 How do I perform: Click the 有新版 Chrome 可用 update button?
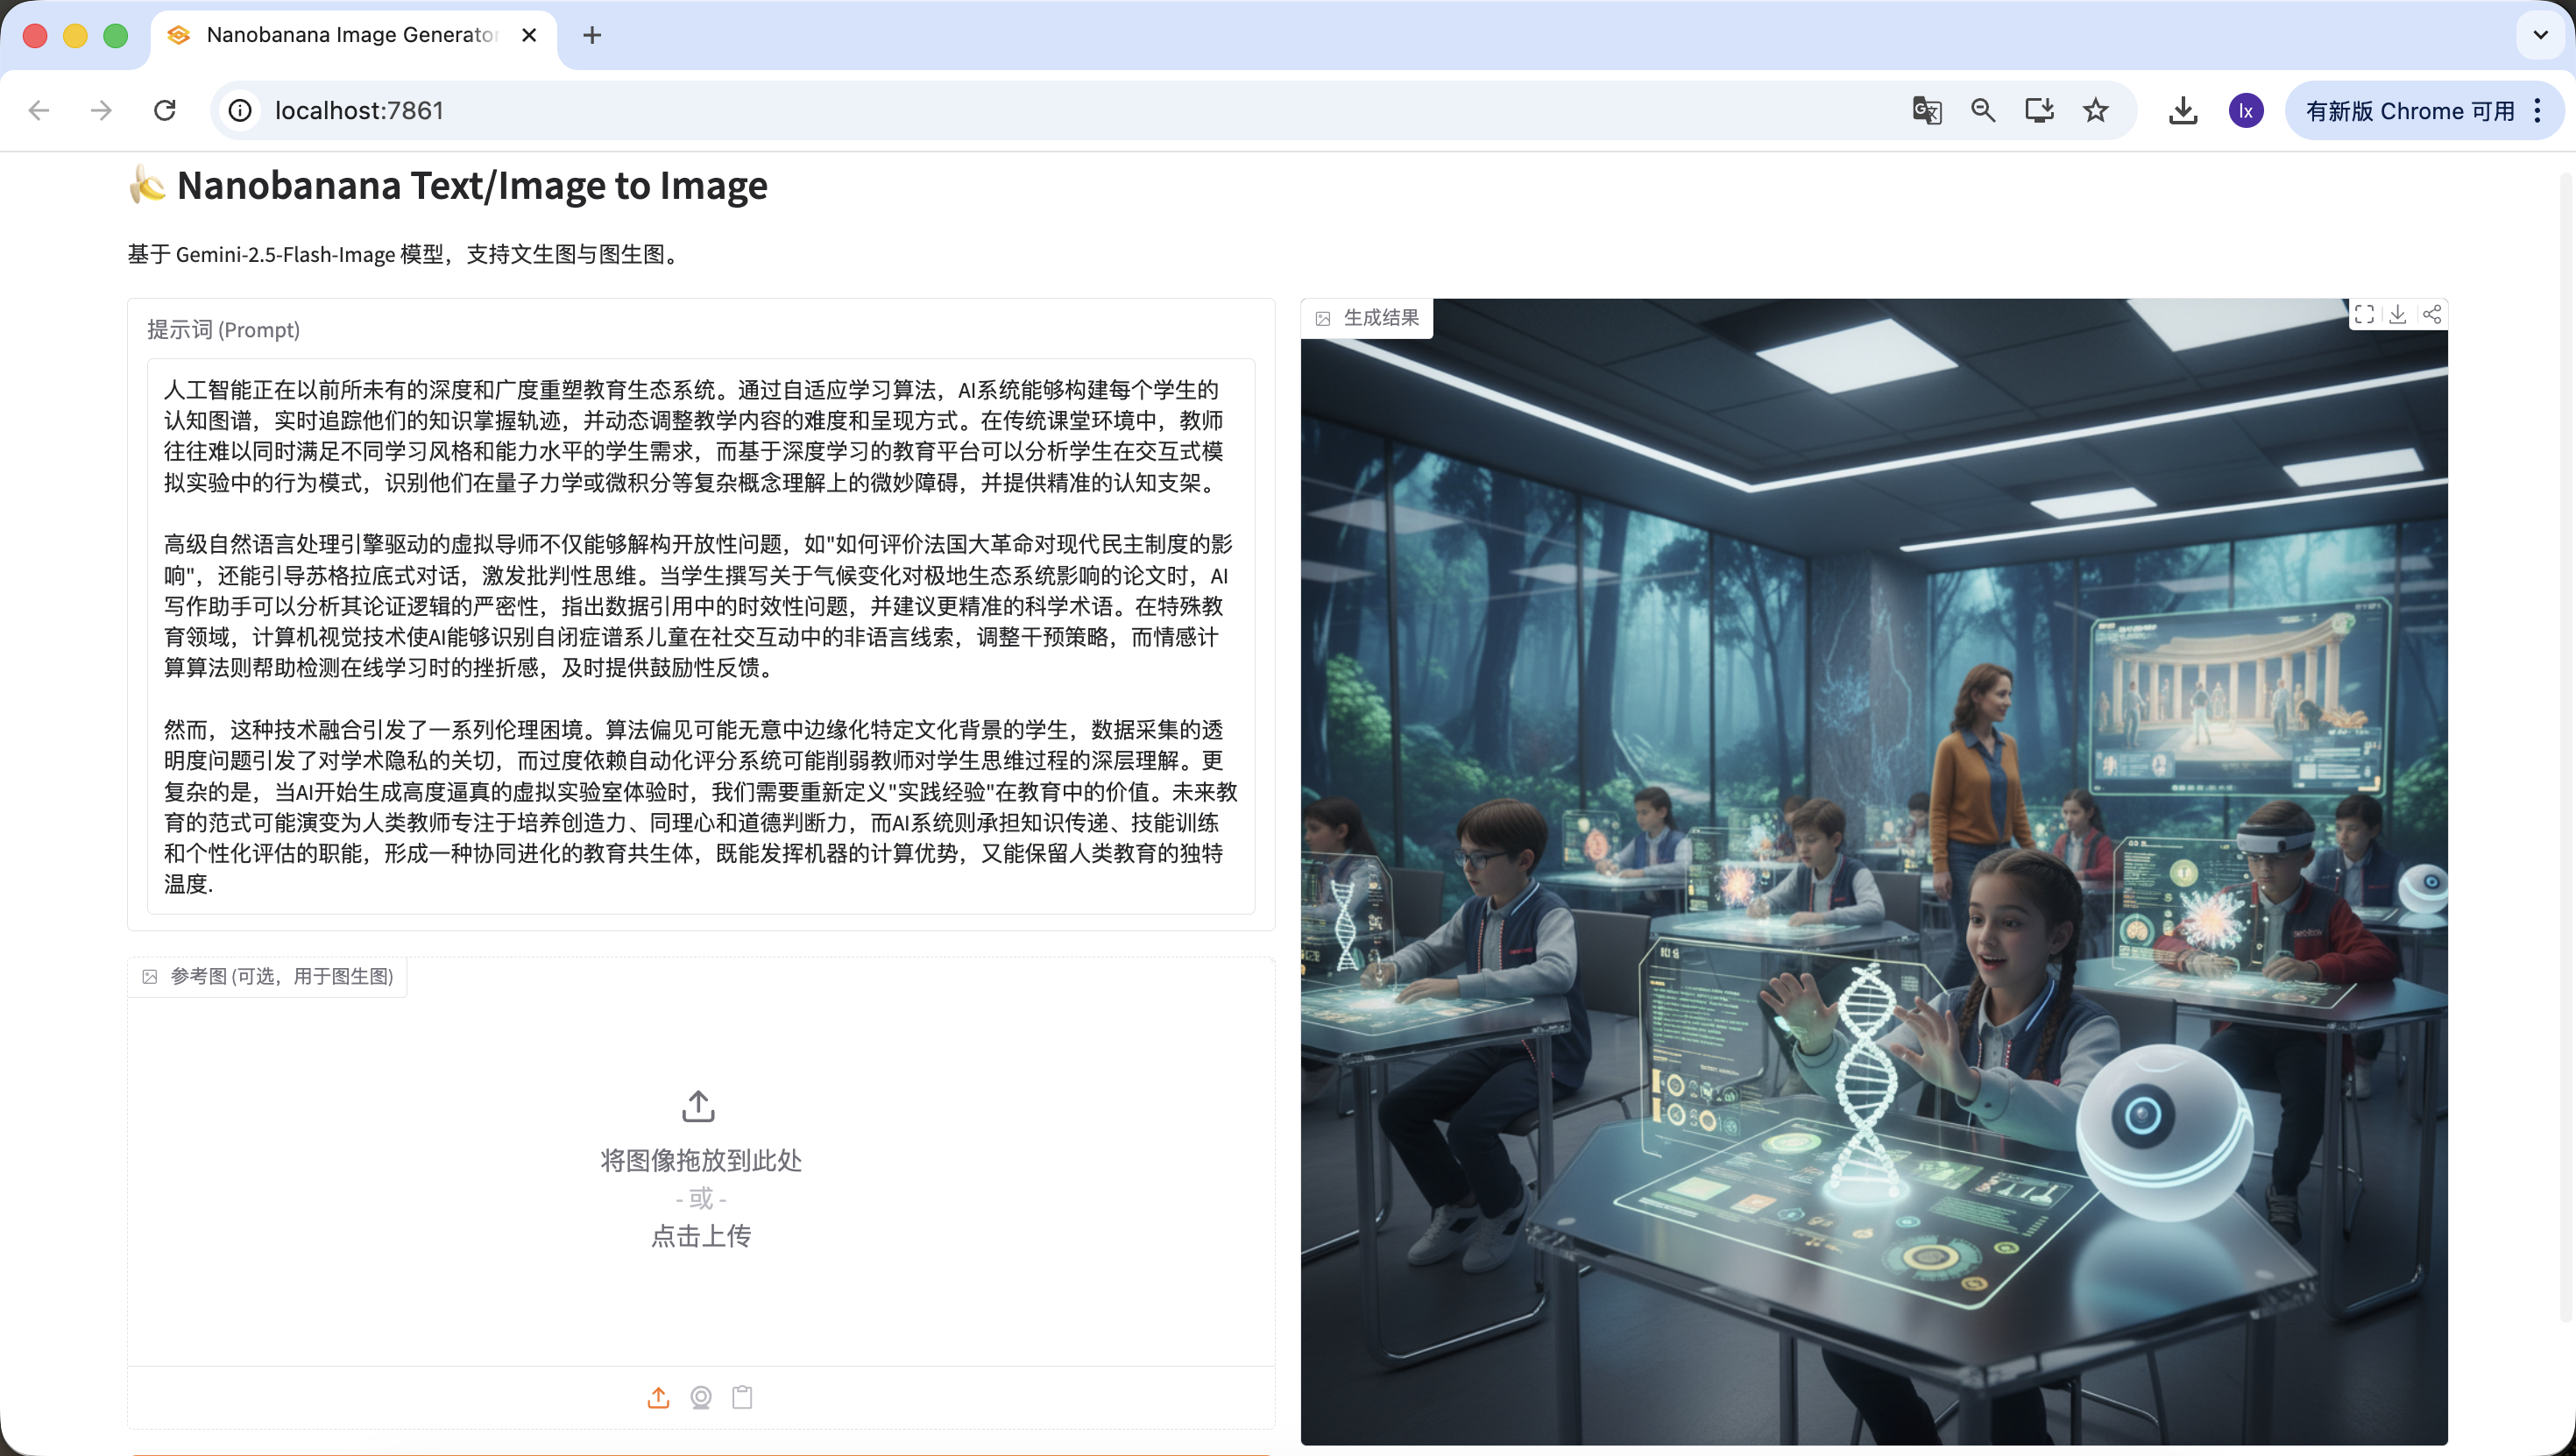click(x=2410, y=110)
